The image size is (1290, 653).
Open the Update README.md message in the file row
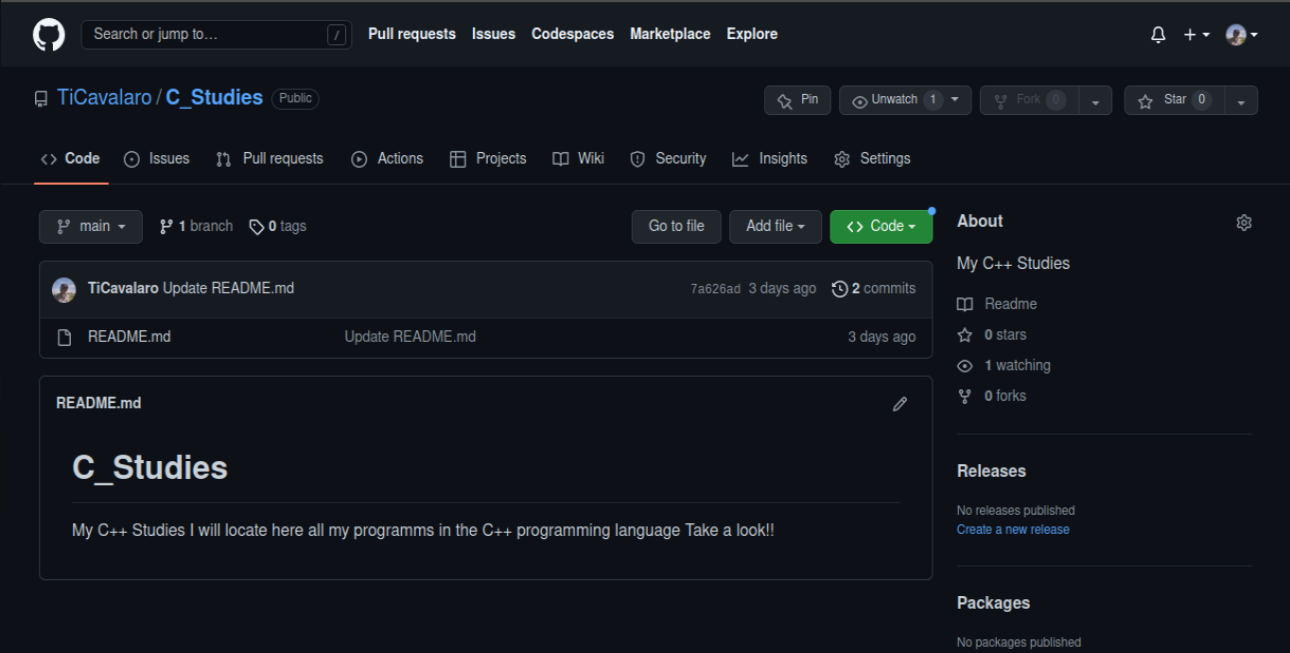pos(410,337)
